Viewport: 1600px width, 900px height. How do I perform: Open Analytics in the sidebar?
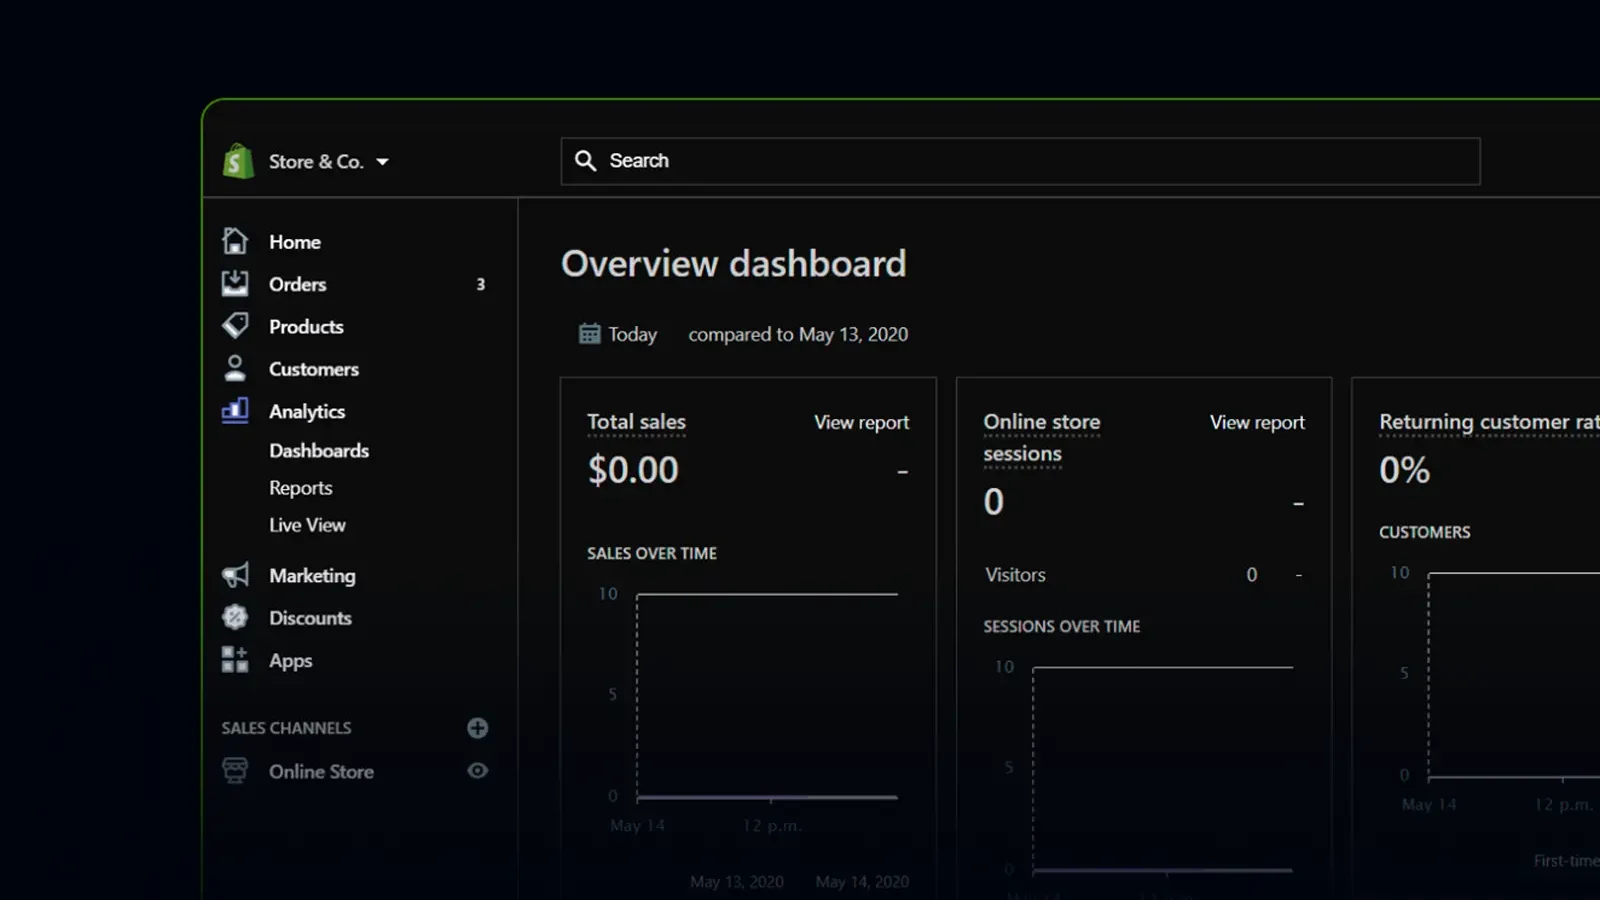tap(307, 412)
